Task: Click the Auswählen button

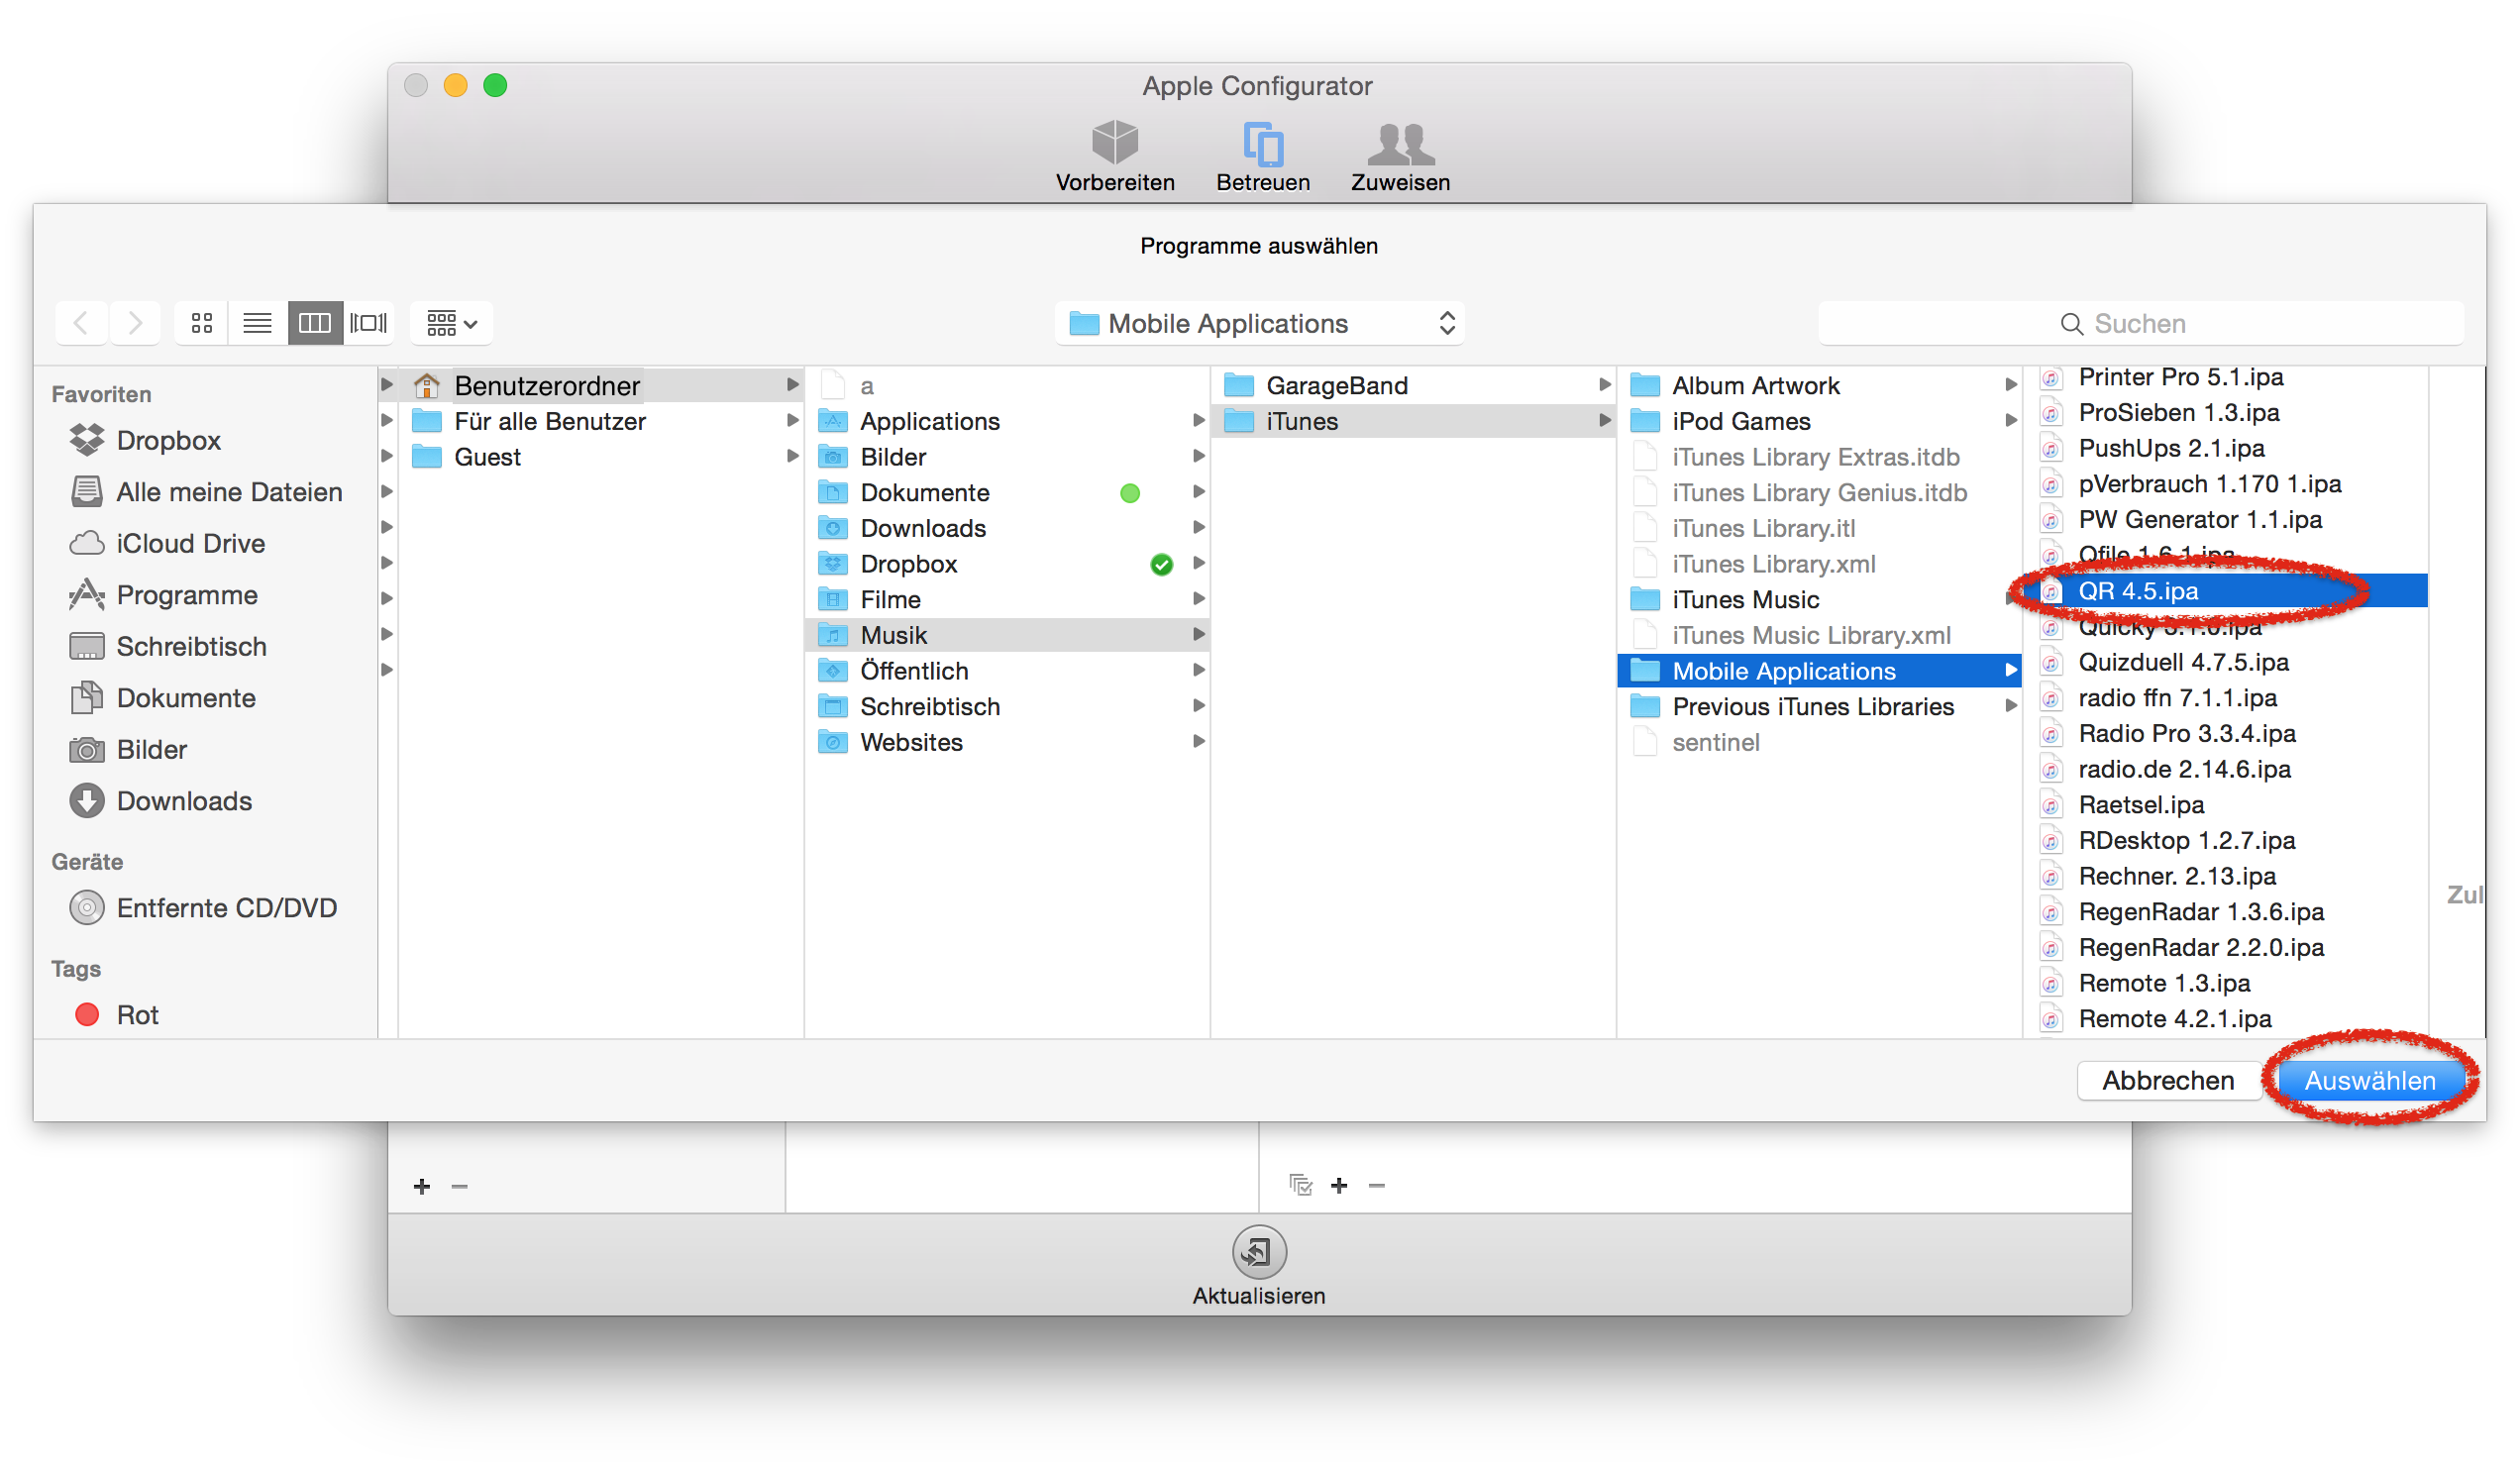Action: pyautogui.click(x=2369, y=1081)
